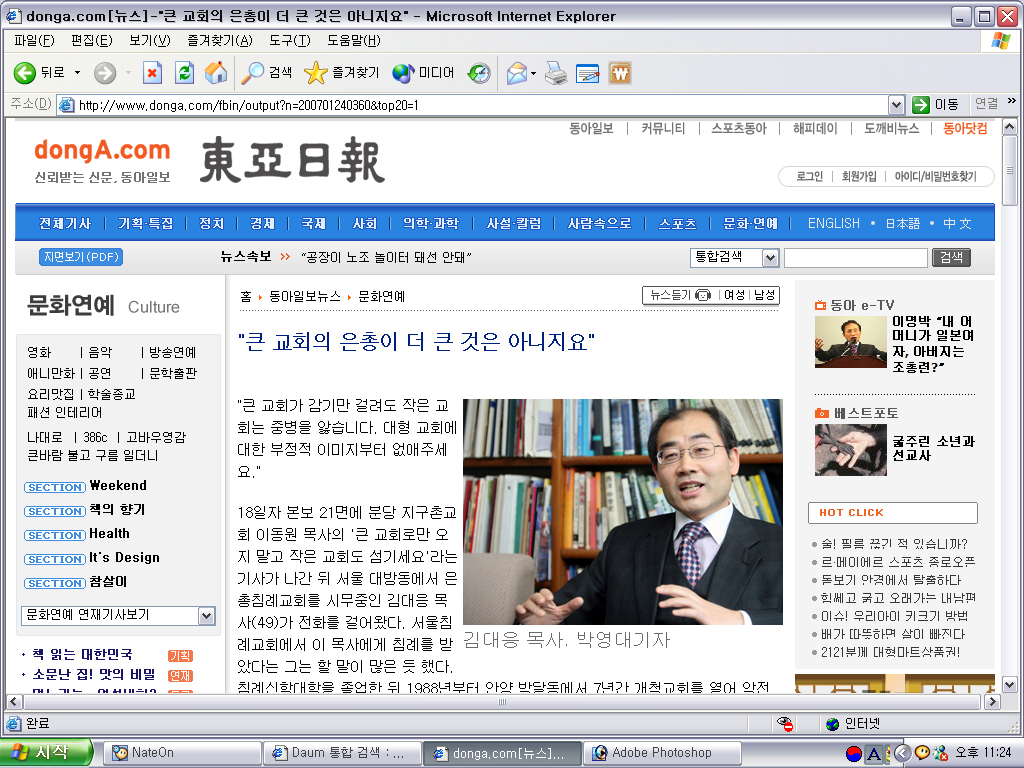Click the horizontal scrollbar right arrow

coord(992,702)
